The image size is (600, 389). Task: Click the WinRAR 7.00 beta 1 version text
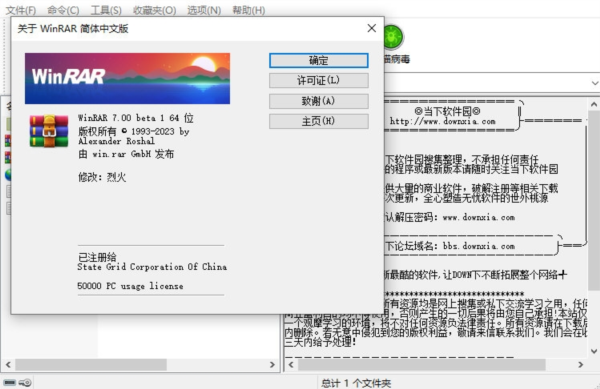pos(135,118)
